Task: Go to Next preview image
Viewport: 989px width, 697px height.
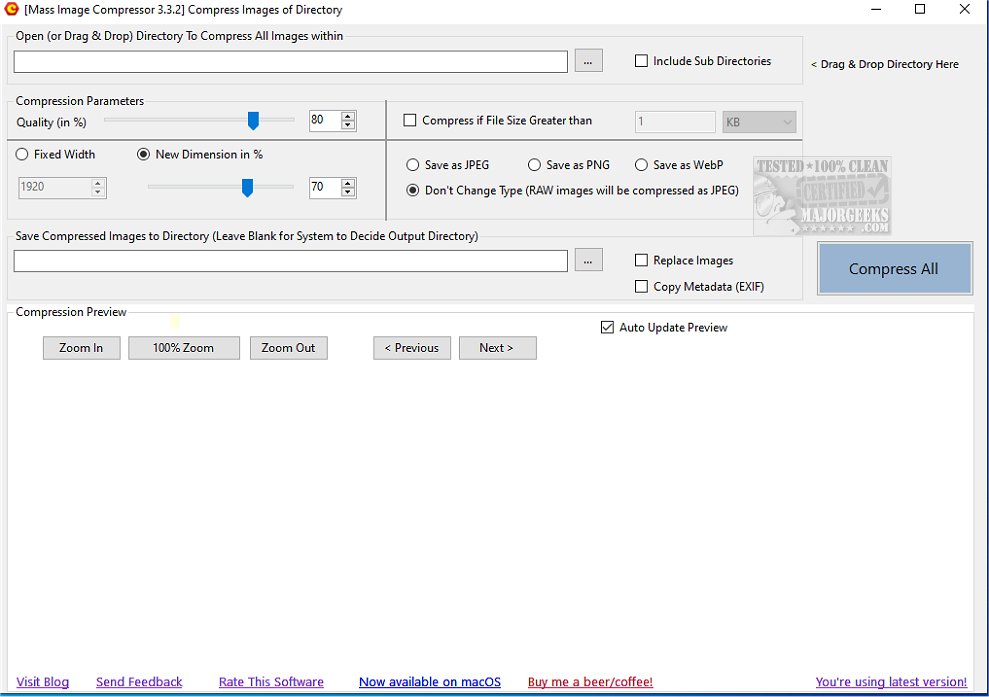Action: 497,348
